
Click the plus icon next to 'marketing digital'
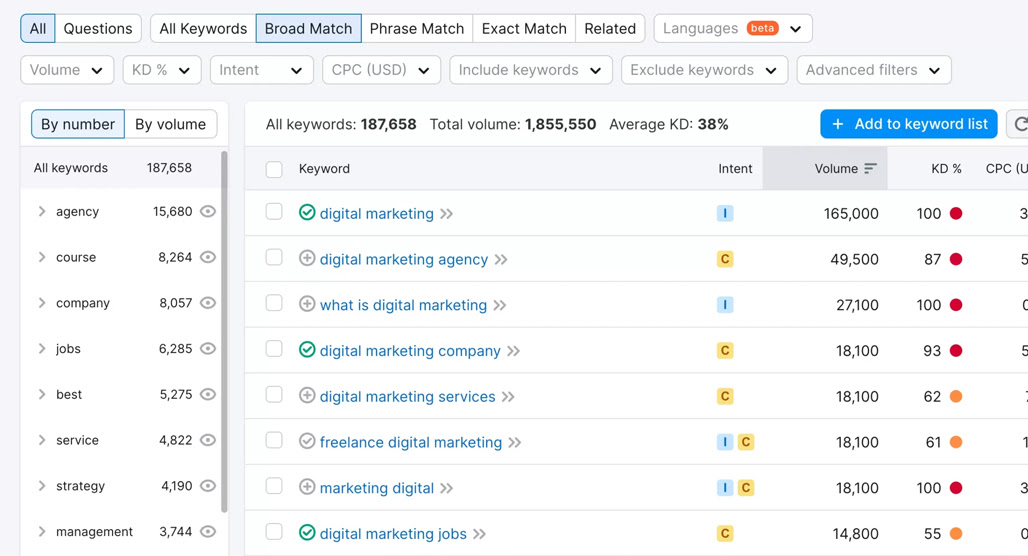pos(307,487)
